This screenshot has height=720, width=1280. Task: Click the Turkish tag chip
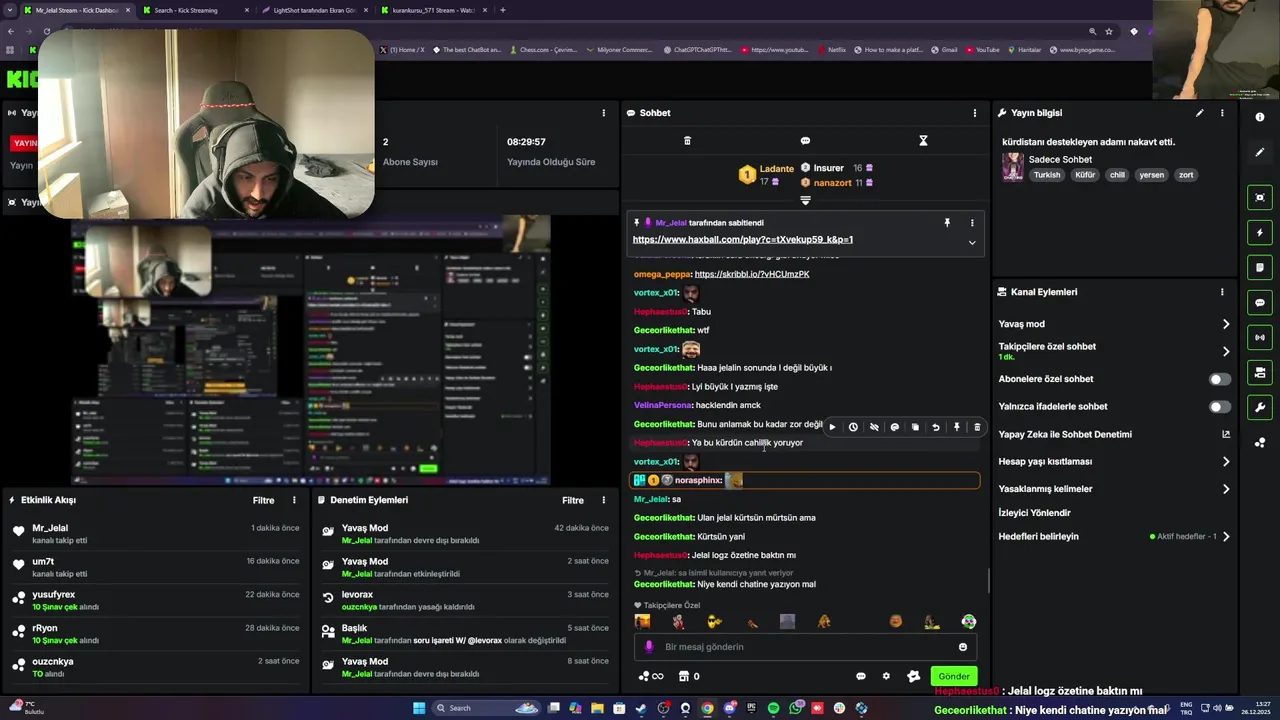point(1047,175)
